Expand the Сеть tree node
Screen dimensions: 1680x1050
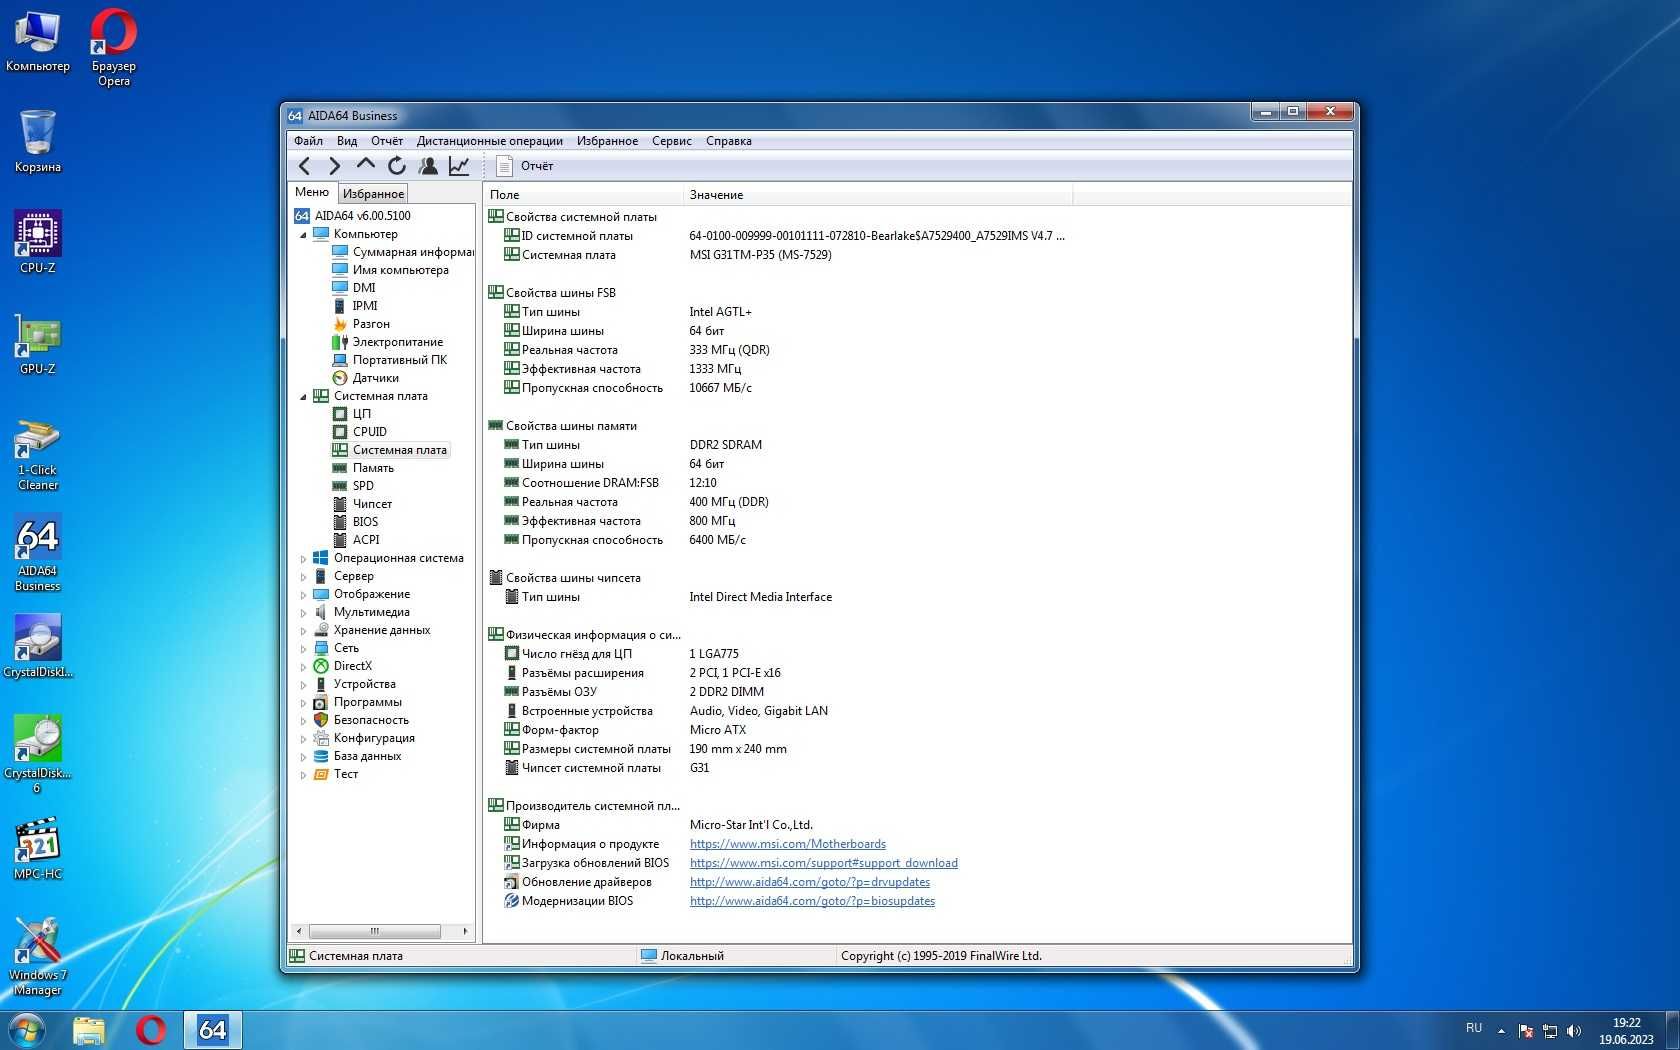click(304, 649)
